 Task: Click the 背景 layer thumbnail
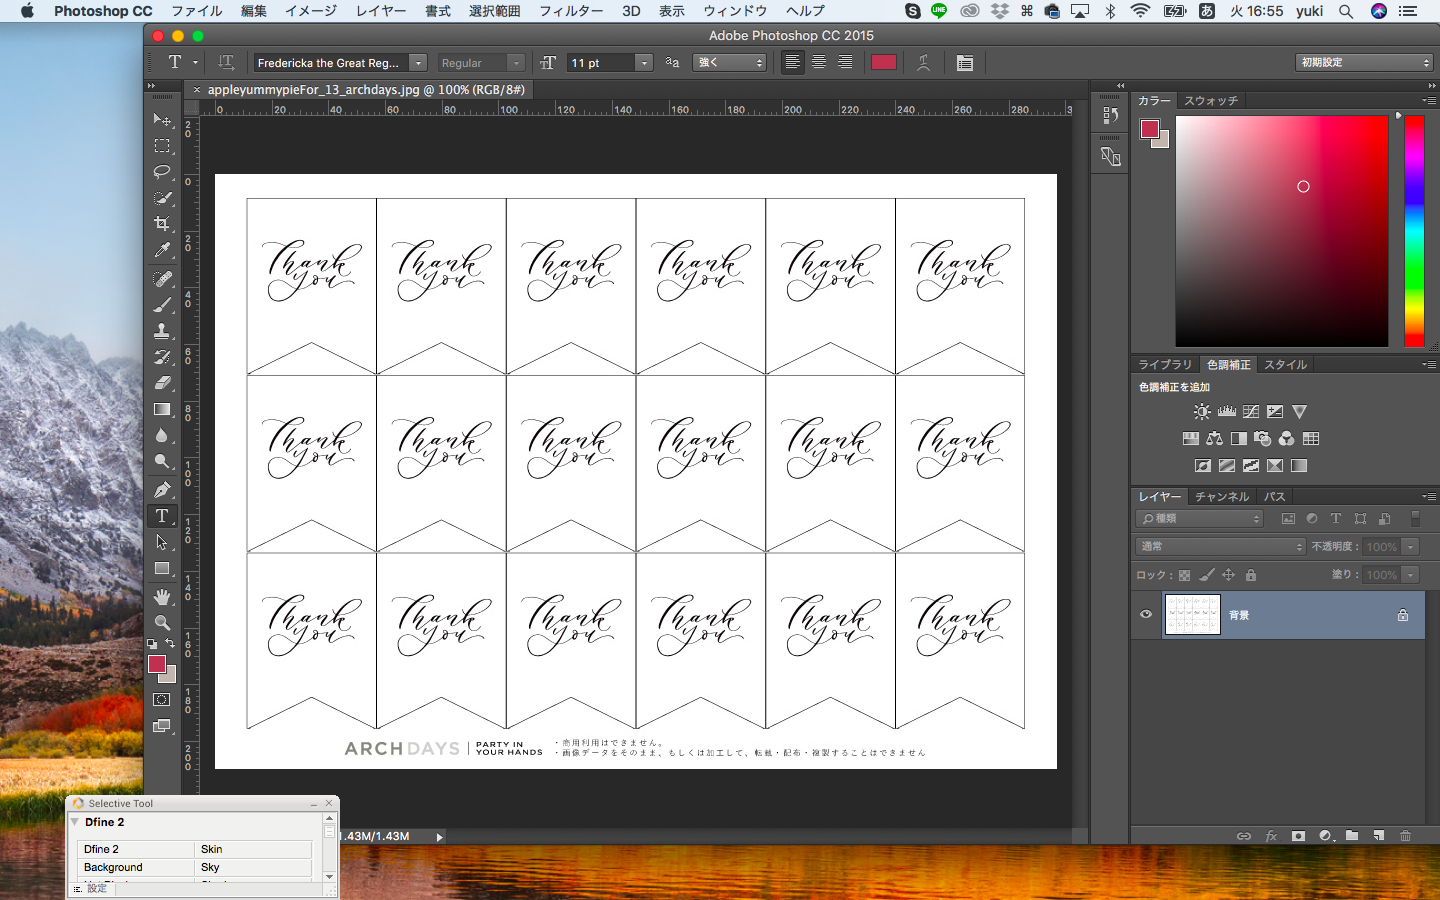pos(1192,615)
